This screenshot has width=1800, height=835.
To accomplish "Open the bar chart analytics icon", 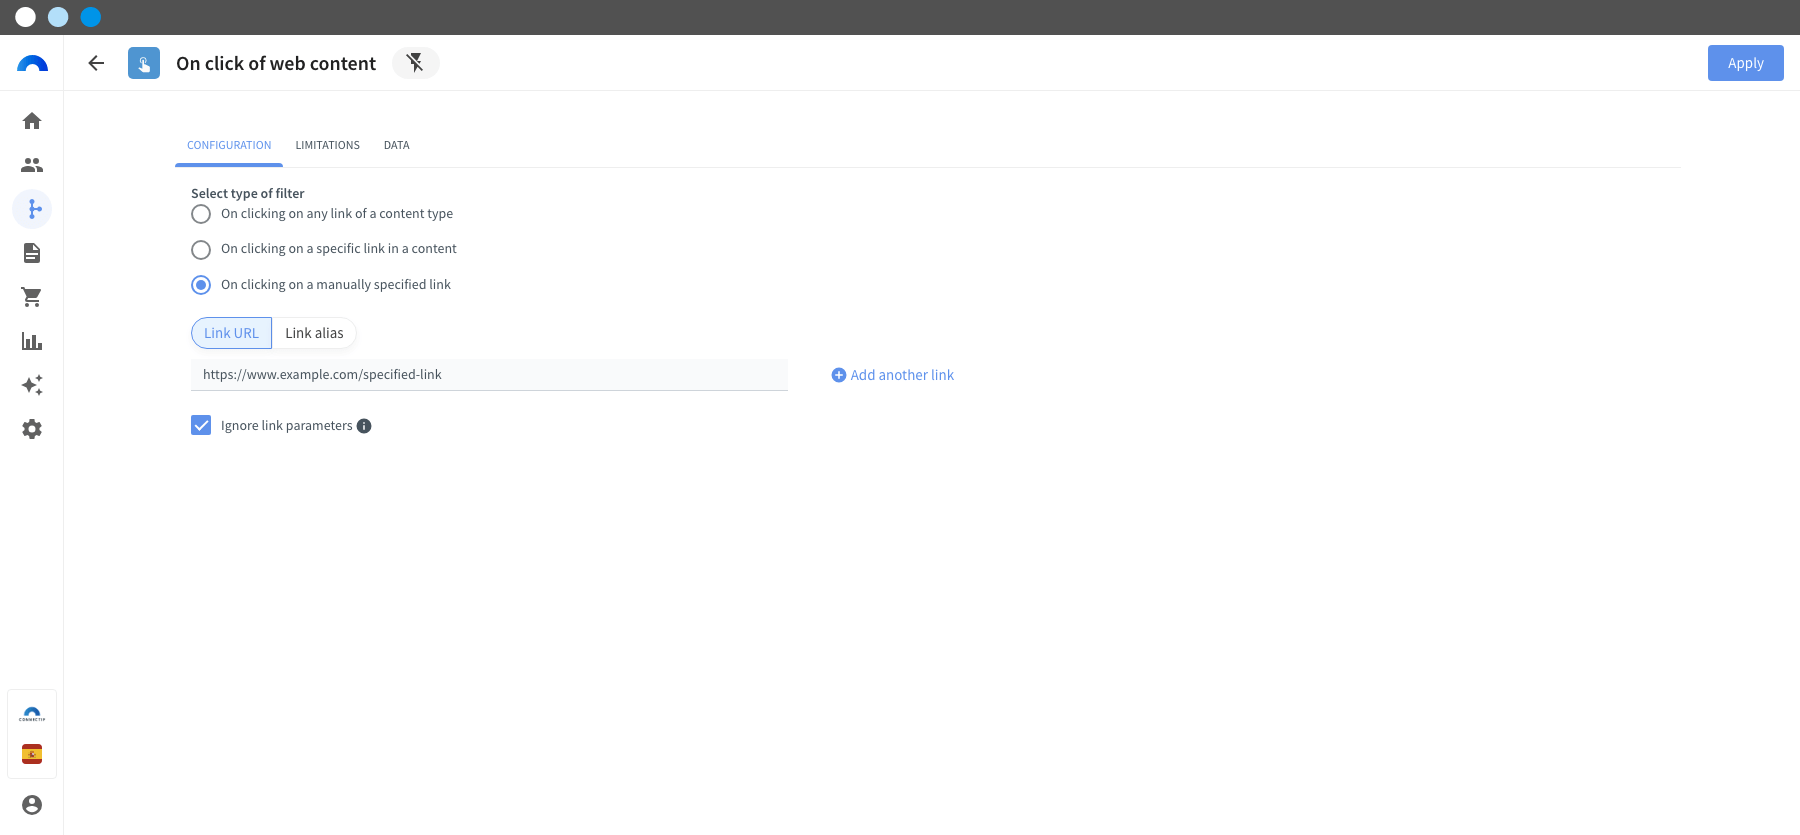I will click(32, 341).
